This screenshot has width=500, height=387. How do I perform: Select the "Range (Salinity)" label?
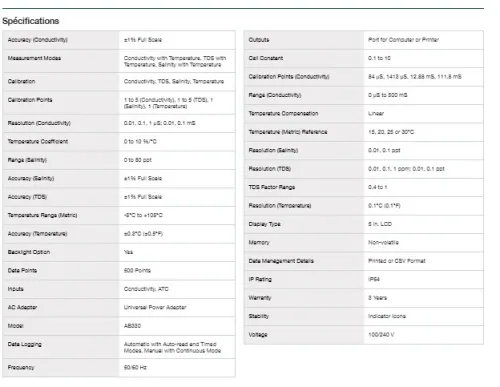[x=27, y=160]
